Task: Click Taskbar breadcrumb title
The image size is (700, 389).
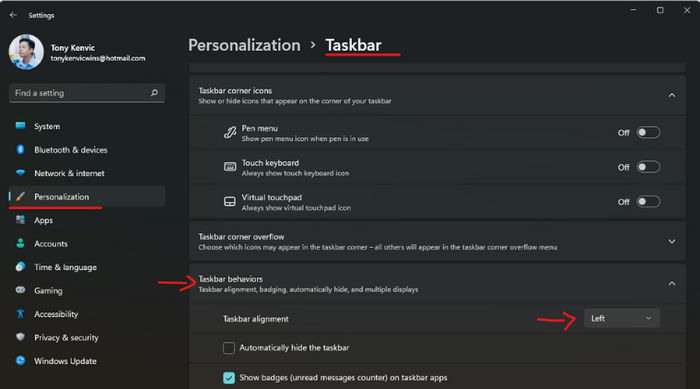Action: coord(353,45)
